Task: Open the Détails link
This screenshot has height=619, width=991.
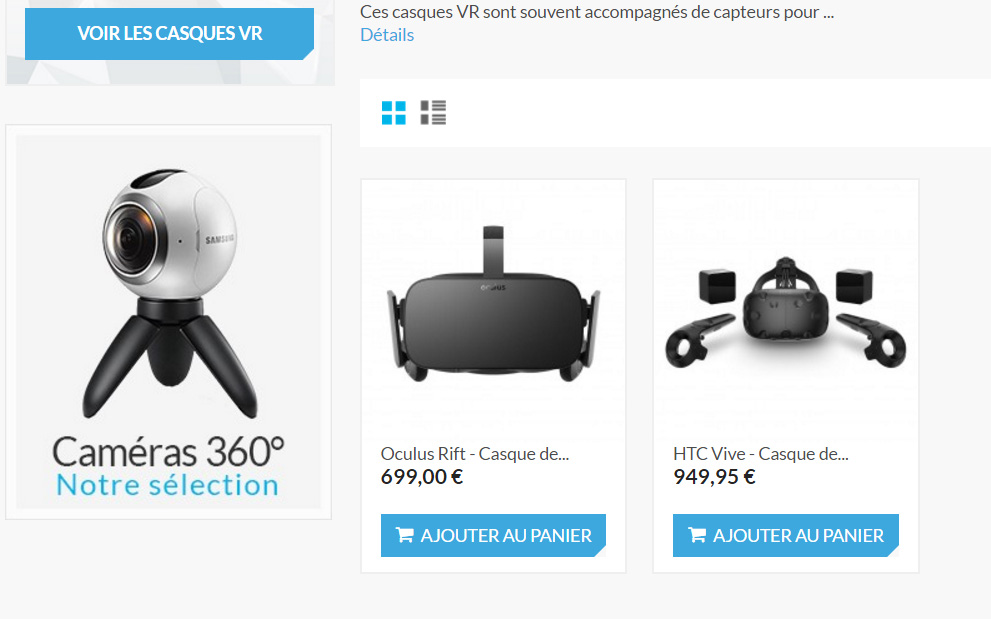Action: 387,35
